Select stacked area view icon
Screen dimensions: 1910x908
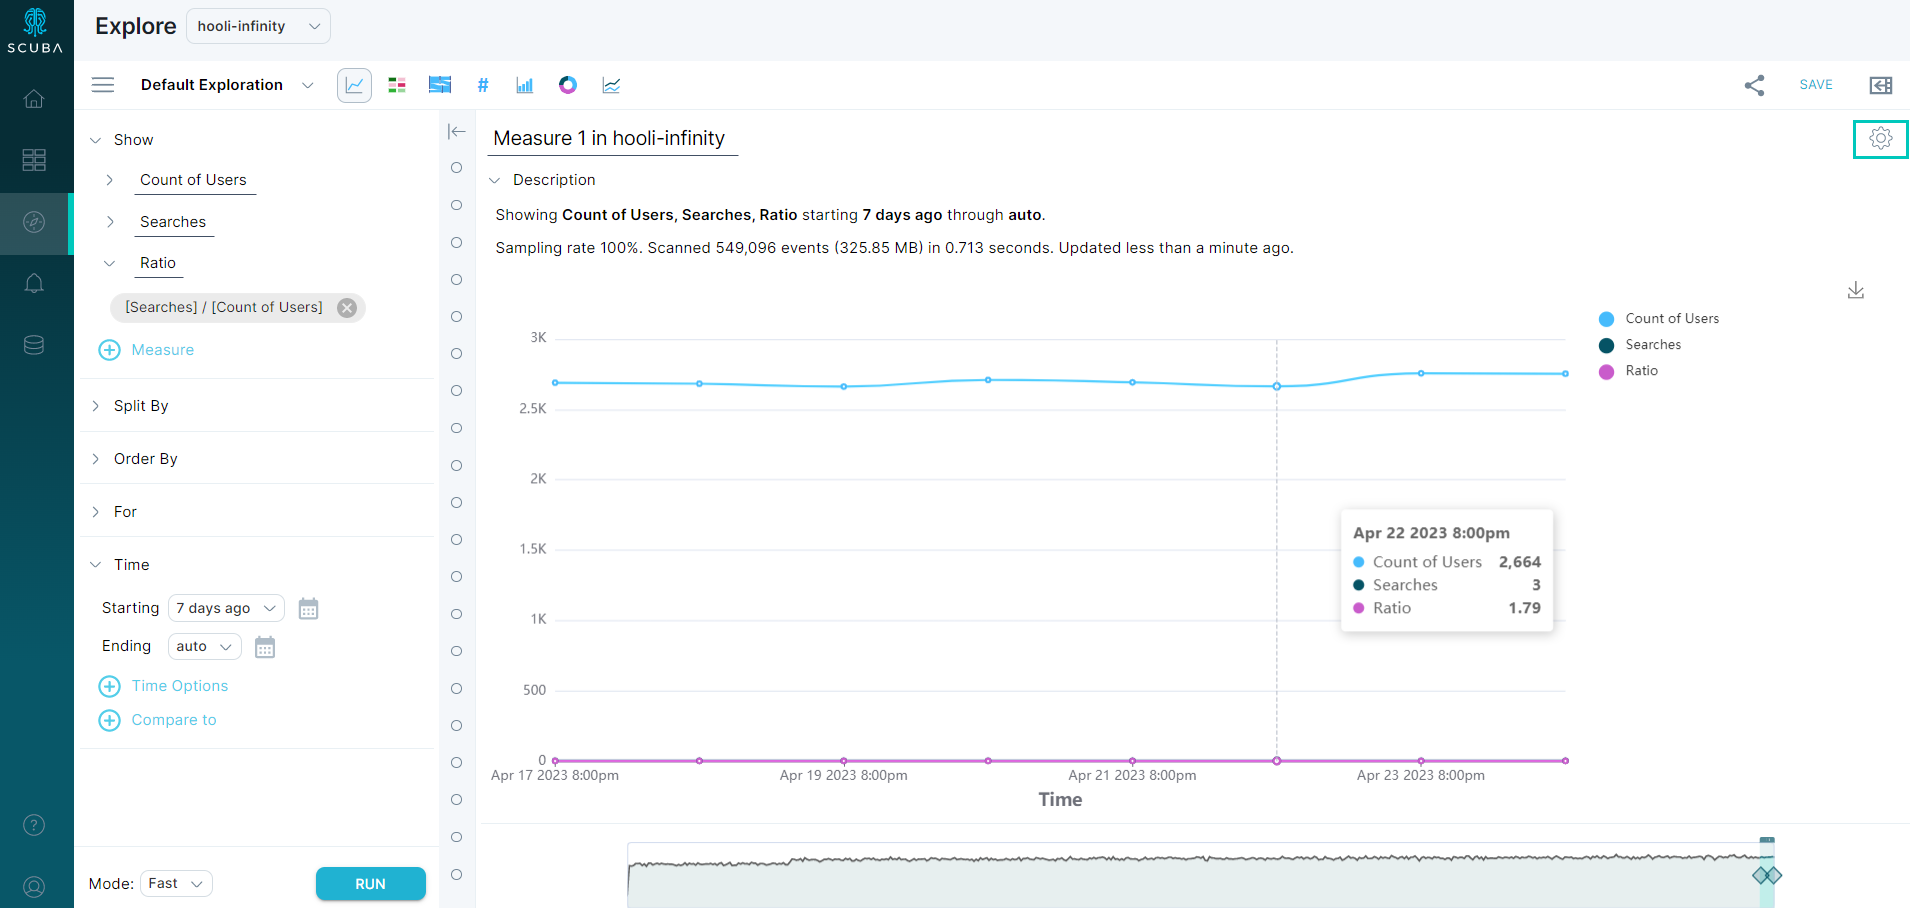[x=440, y=85]
